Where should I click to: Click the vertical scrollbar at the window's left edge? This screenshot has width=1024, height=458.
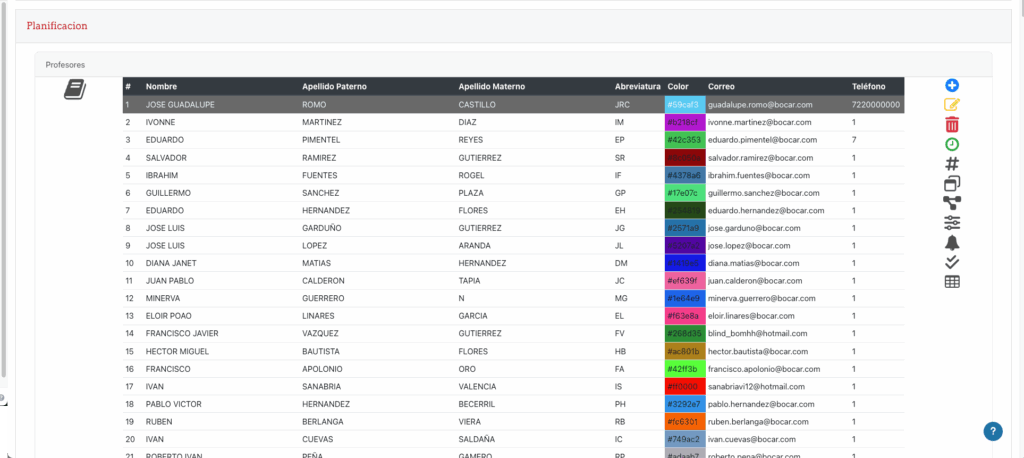click(x=3, y=189)
